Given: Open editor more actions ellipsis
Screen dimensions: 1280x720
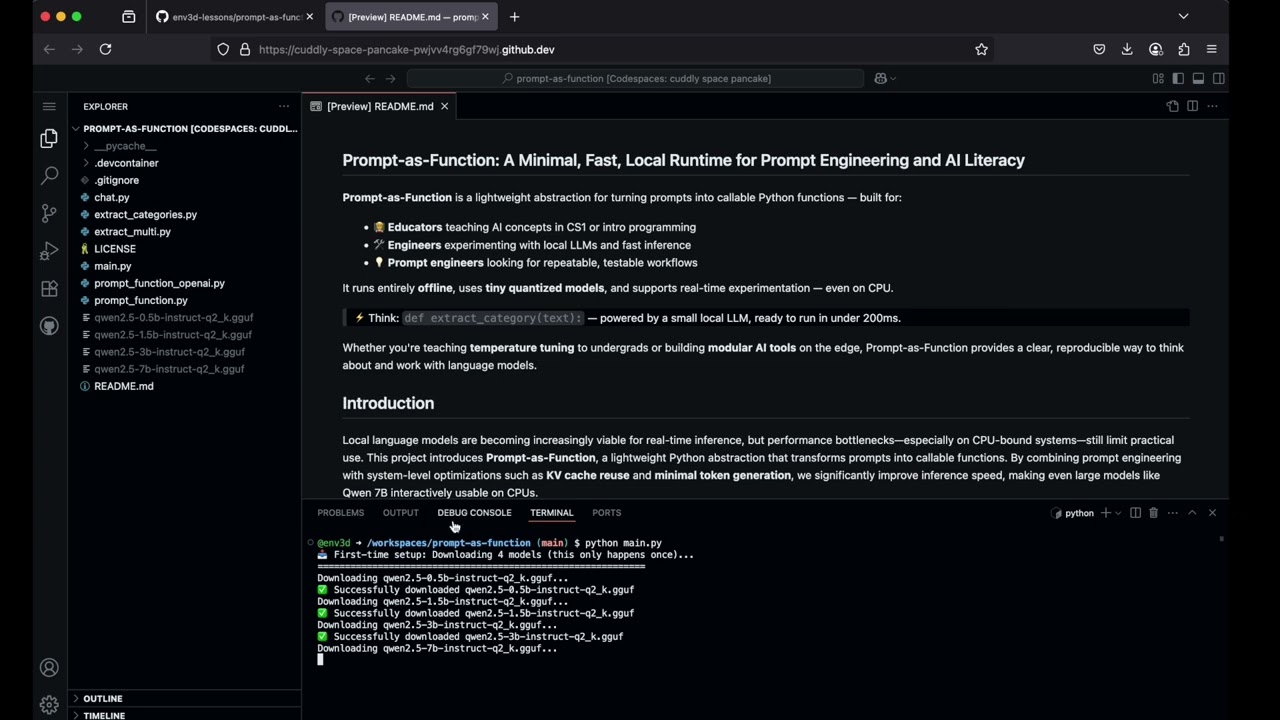Looking at the screenshot, I should click(x=1212, y=106).
